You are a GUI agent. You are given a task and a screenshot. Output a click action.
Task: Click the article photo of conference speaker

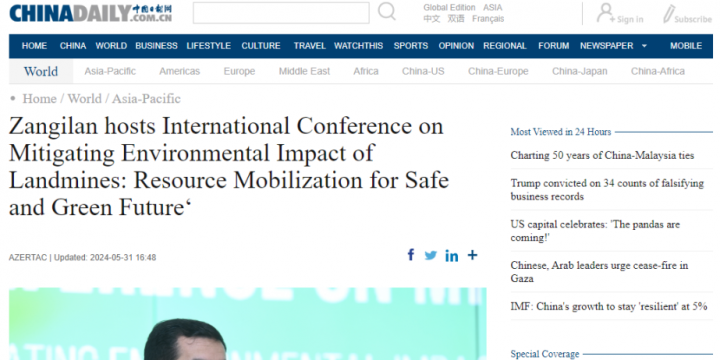(248, 324)
